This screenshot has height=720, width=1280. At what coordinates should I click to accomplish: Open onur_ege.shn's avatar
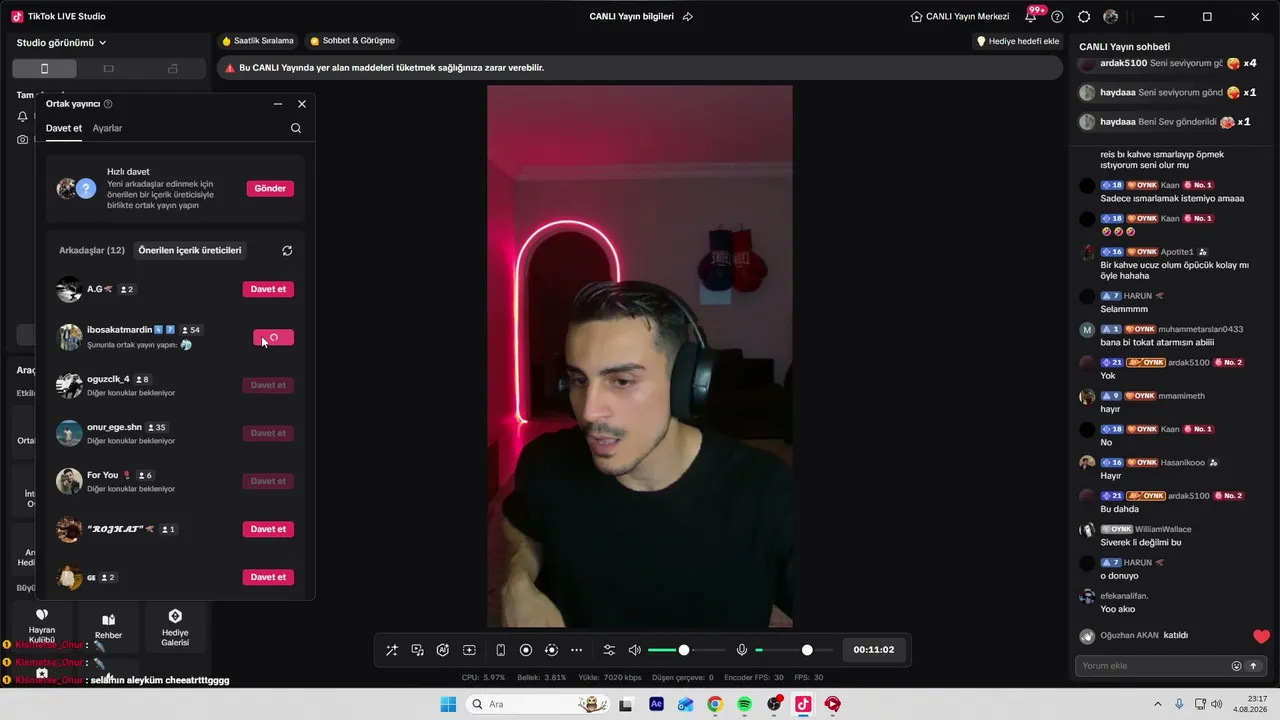click(x=69, y=433)
